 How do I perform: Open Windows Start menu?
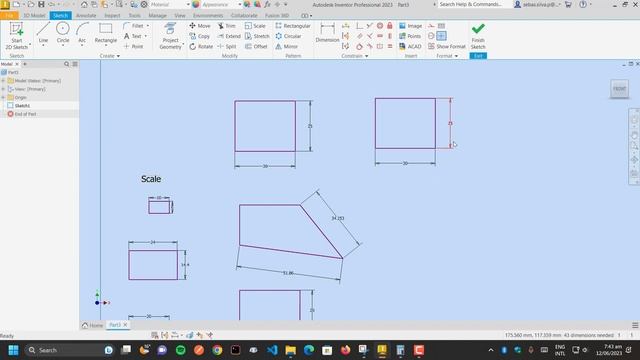[x=13, y=350]
